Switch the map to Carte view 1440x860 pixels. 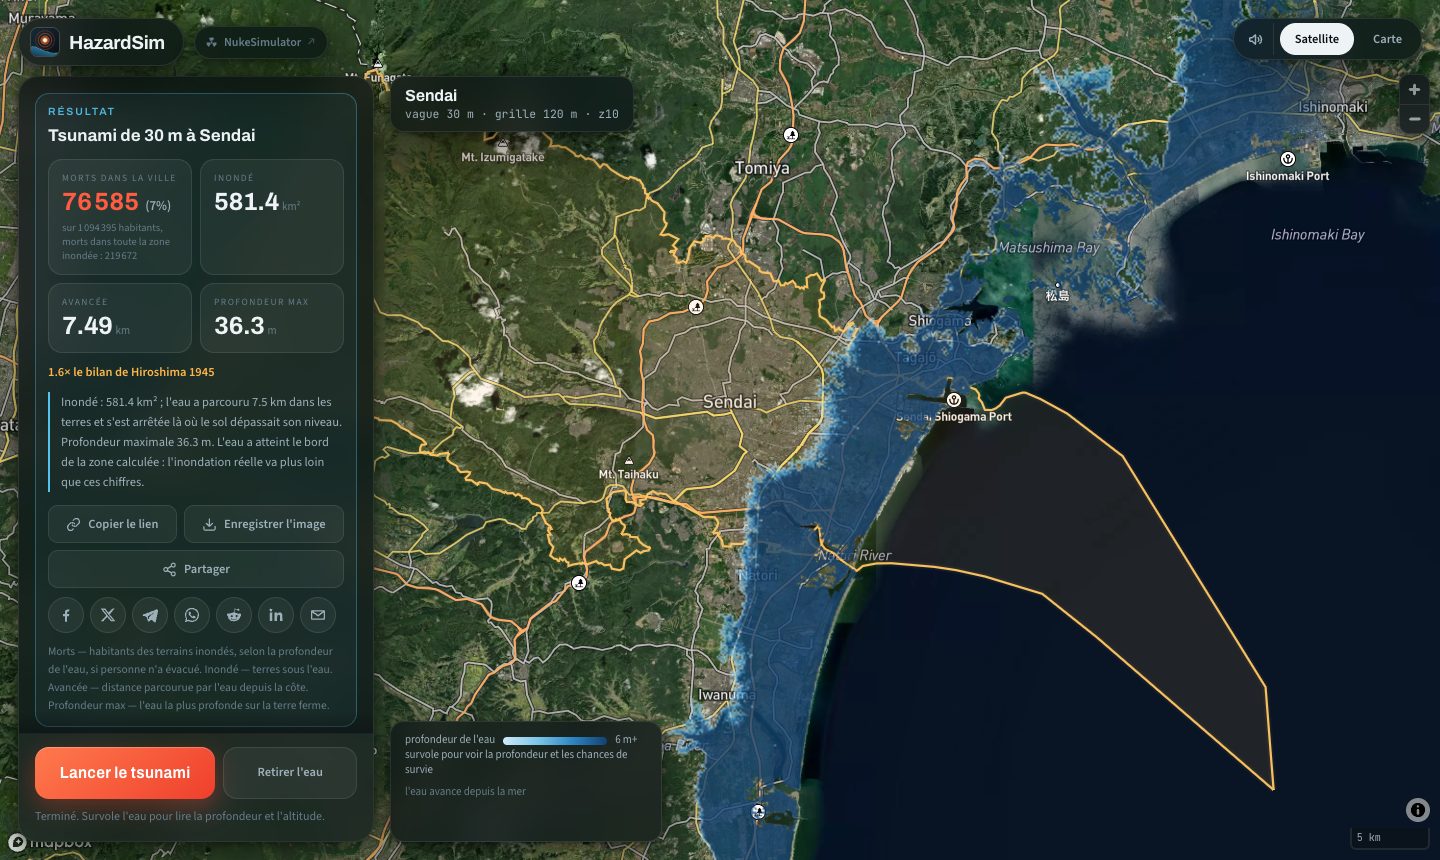[x=1387, y=39]
